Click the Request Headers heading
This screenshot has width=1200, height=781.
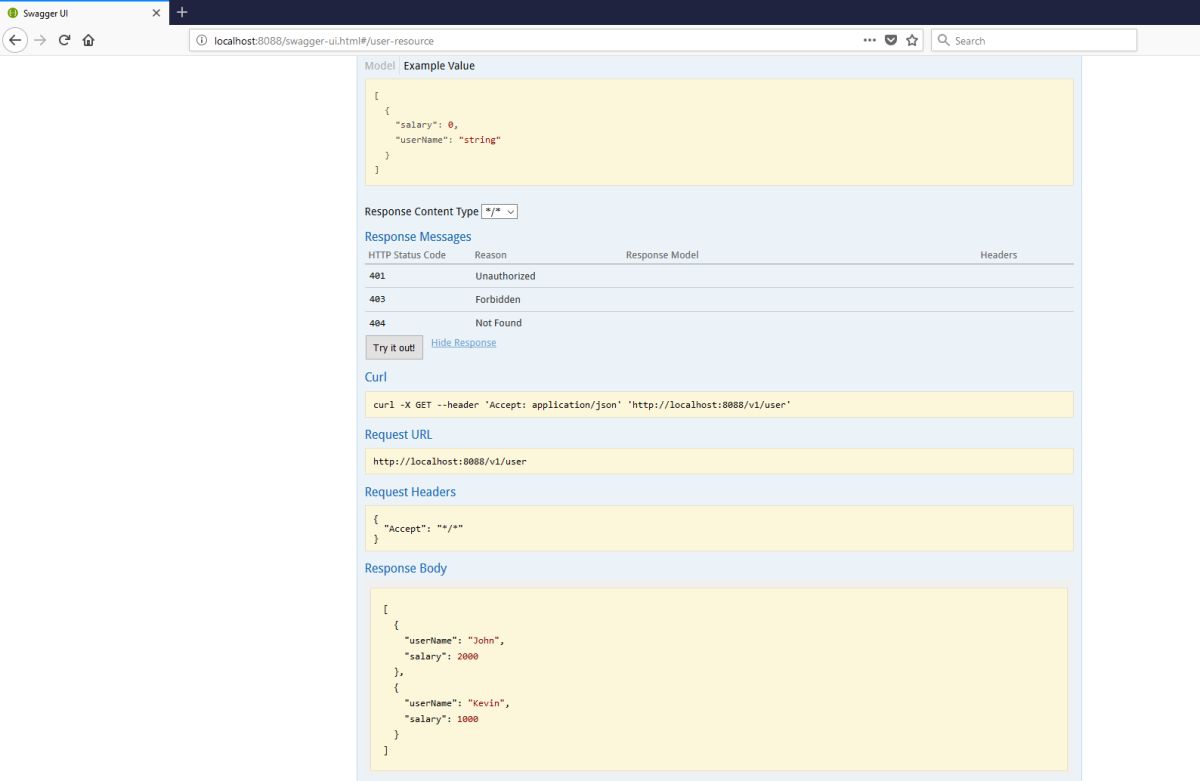(410, 492)
